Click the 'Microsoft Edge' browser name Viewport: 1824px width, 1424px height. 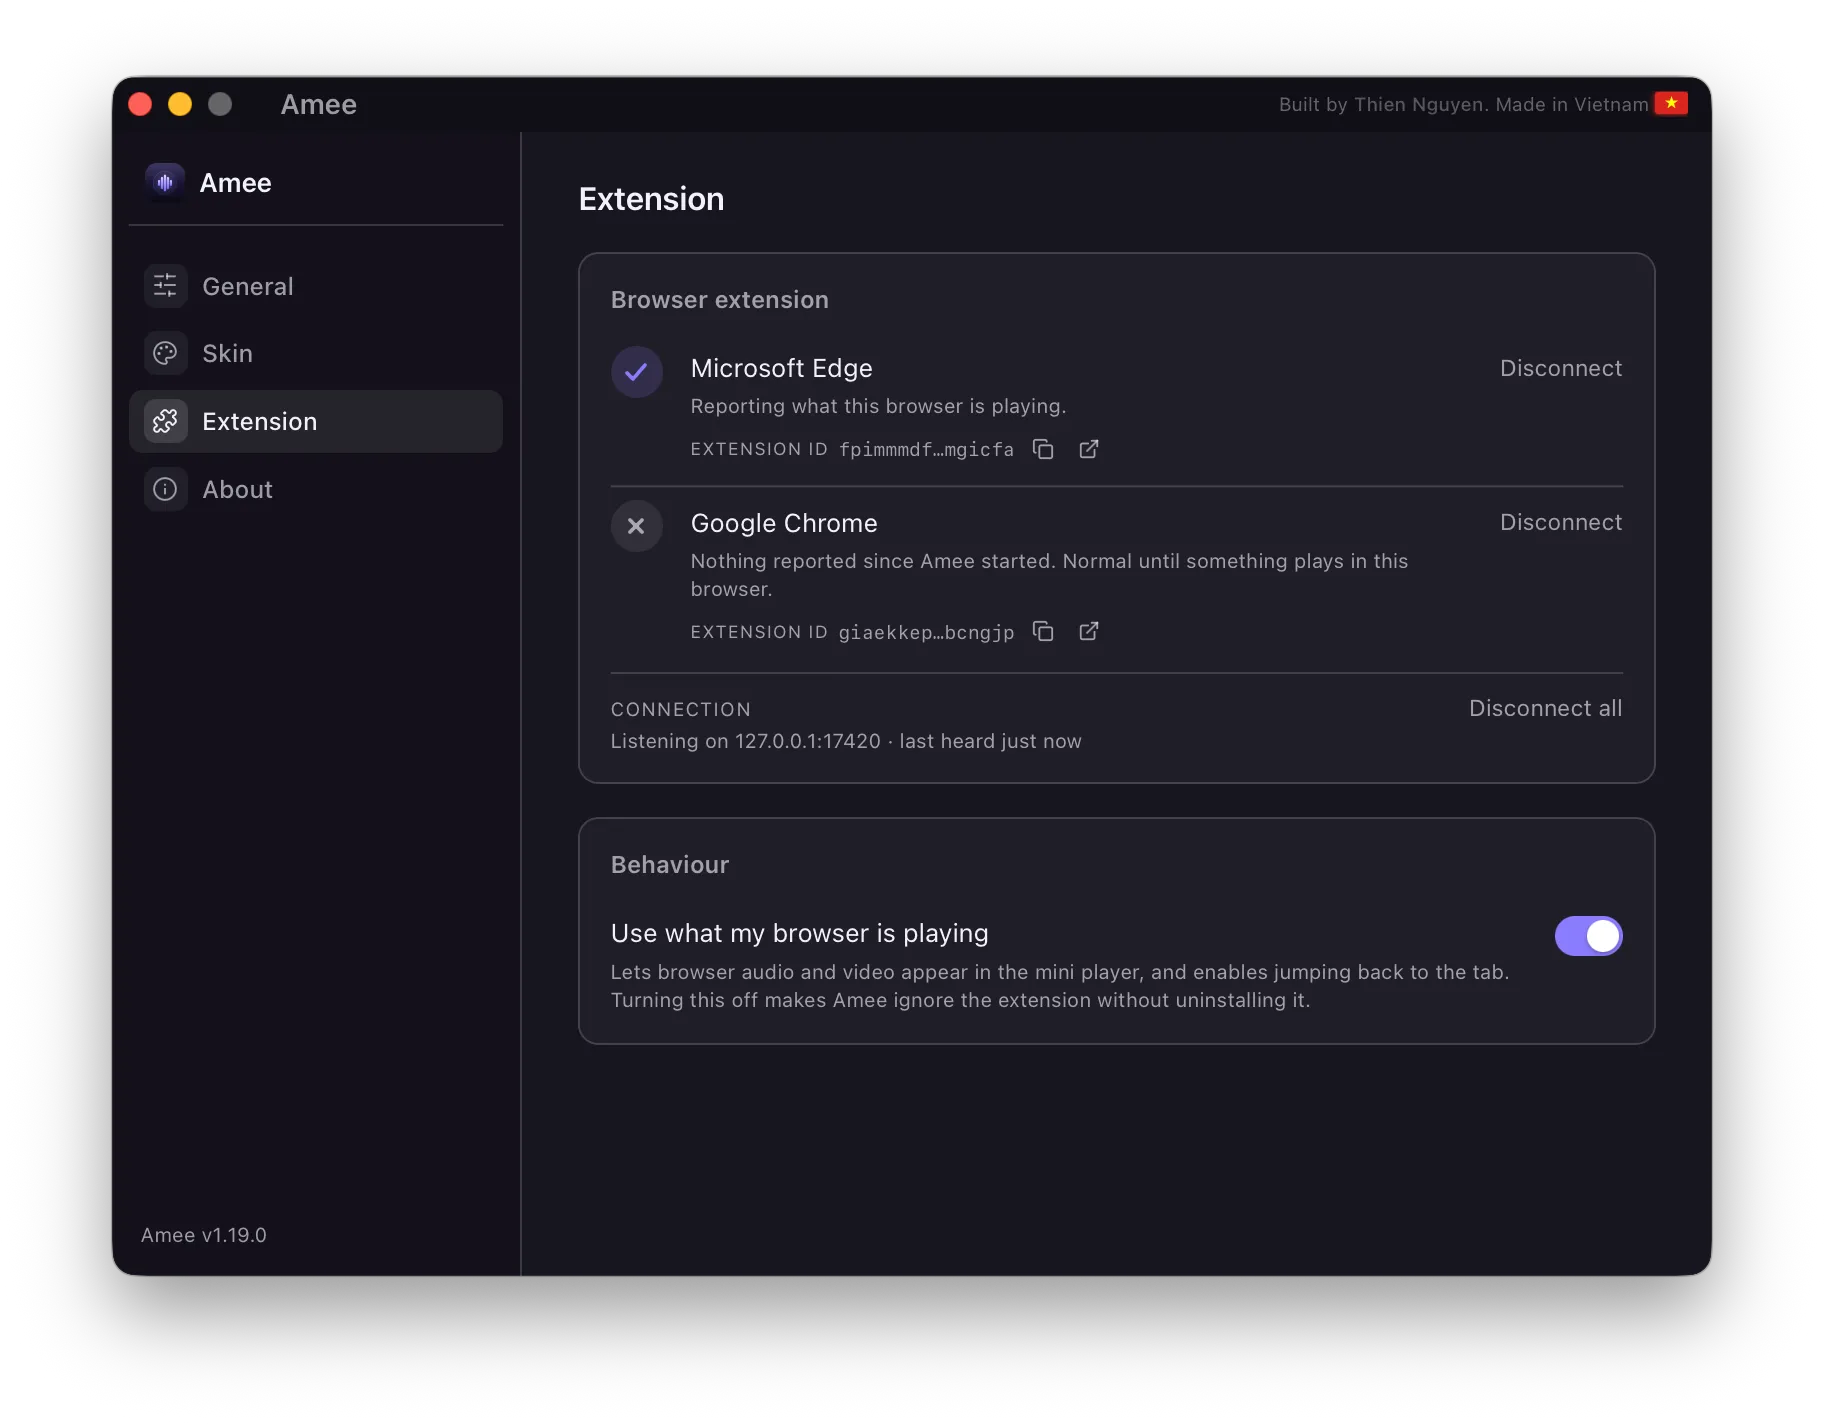click(x=781, y=368)
